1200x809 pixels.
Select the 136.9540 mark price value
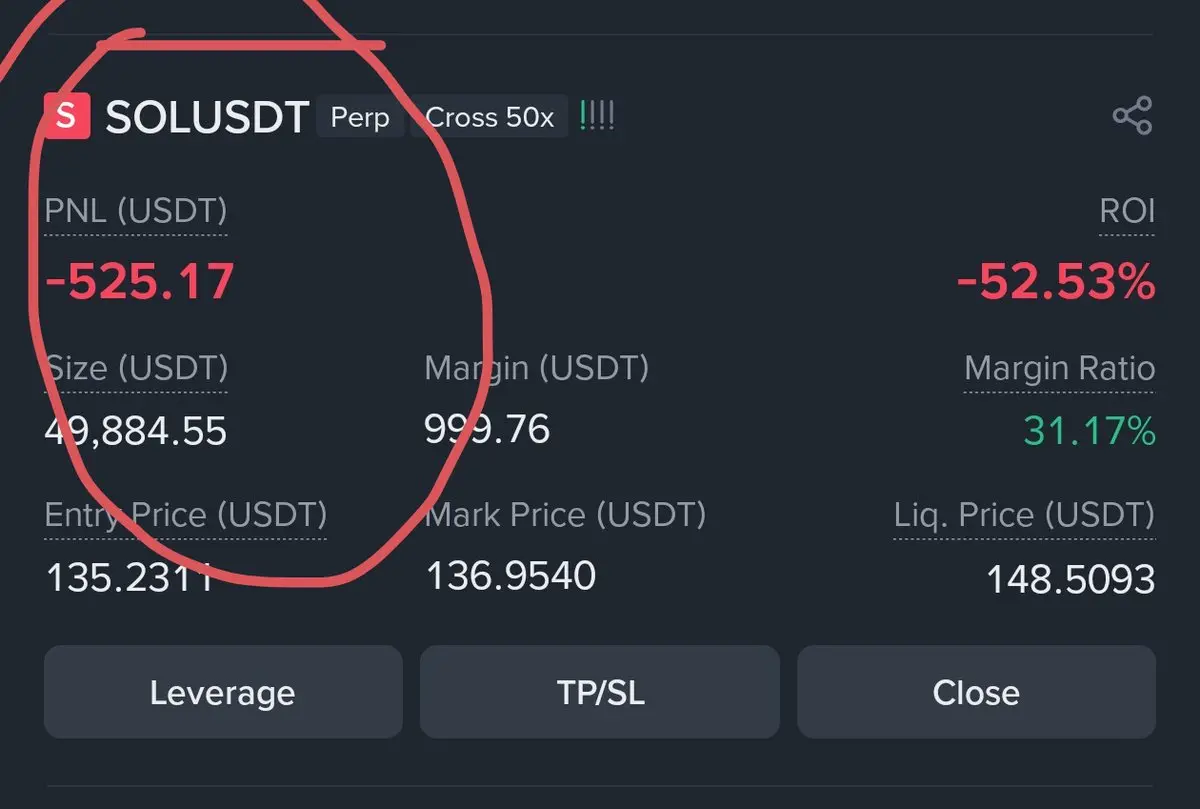(511, 575)
